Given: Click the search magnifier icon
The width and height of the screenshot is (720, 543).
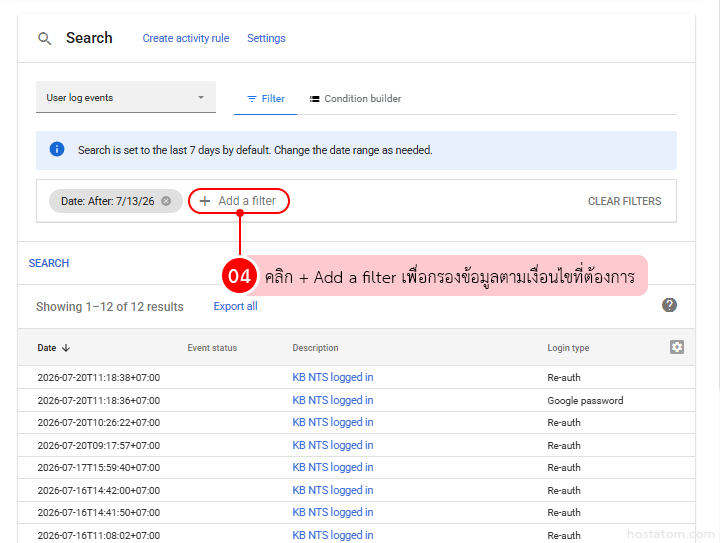Looking at the screenshot, I should [x=45, y=39].
